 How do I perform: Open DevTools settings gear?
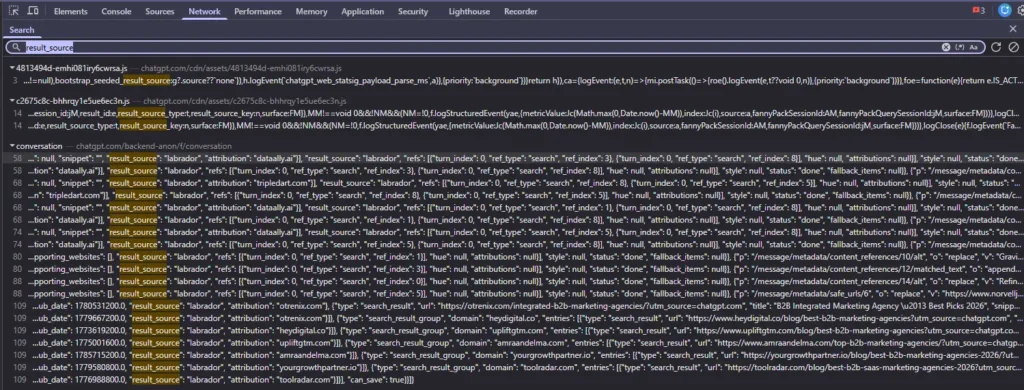coord(1021,10)
